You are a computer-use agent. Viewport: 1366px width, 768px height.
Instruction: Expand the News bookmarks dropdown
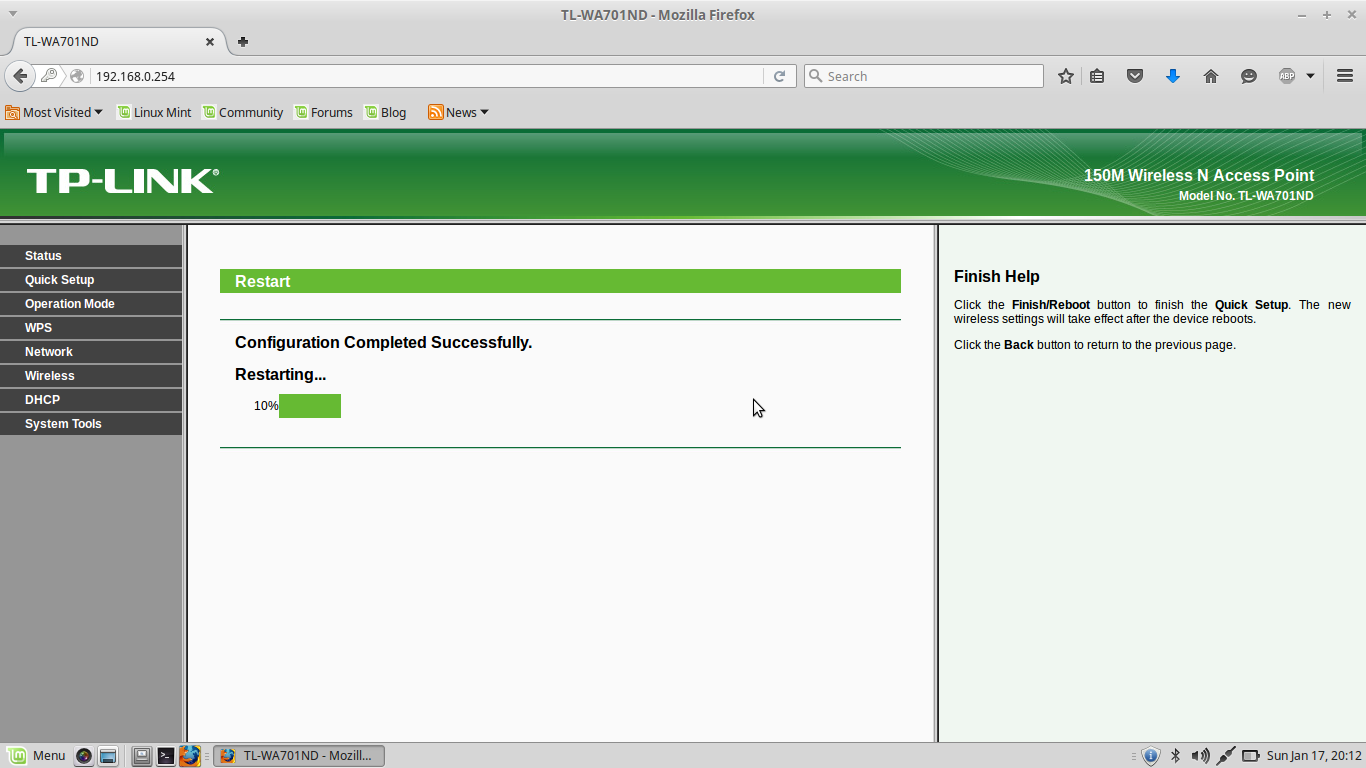(x=457, y=112)
